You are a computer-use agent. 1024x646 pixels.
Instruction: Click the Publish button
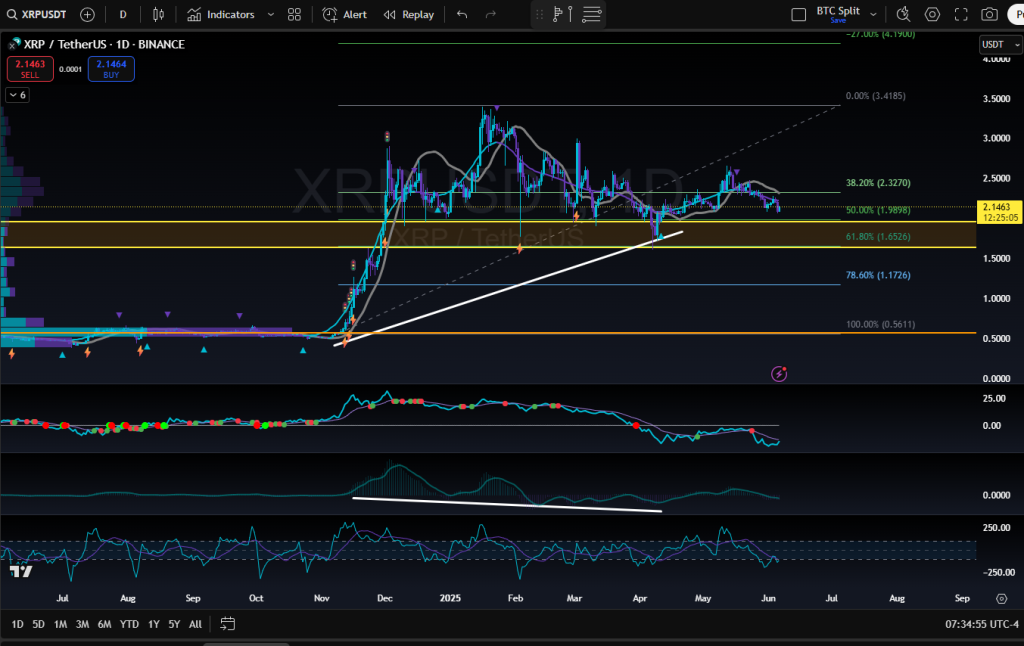pos(1017,14)
